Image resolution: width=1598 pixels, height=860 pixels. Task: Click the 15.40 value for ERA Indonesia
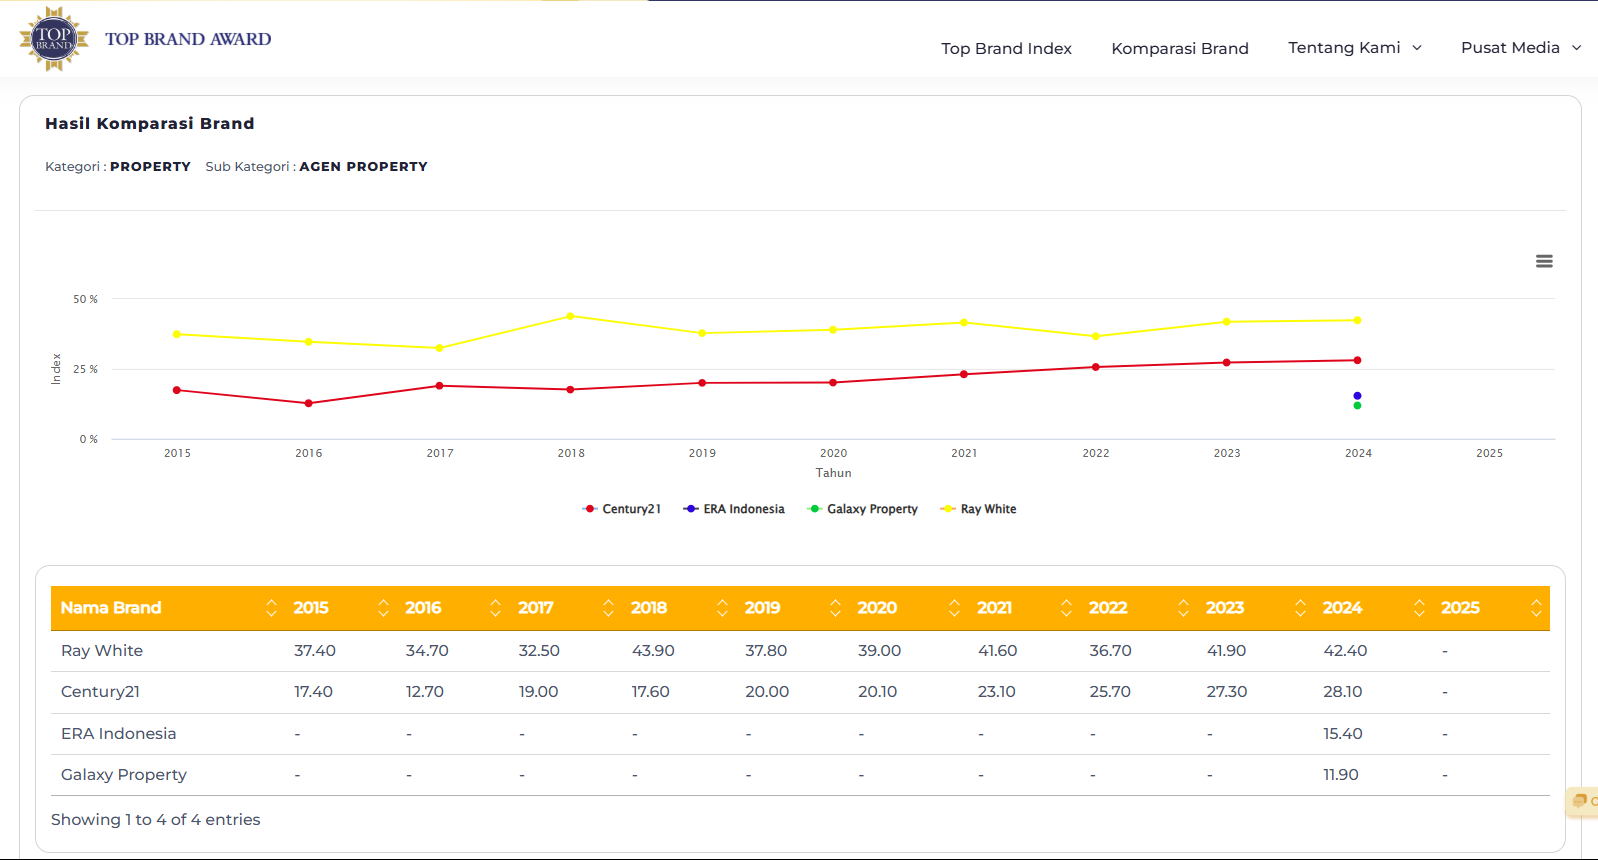click(x=1343, y=734)
